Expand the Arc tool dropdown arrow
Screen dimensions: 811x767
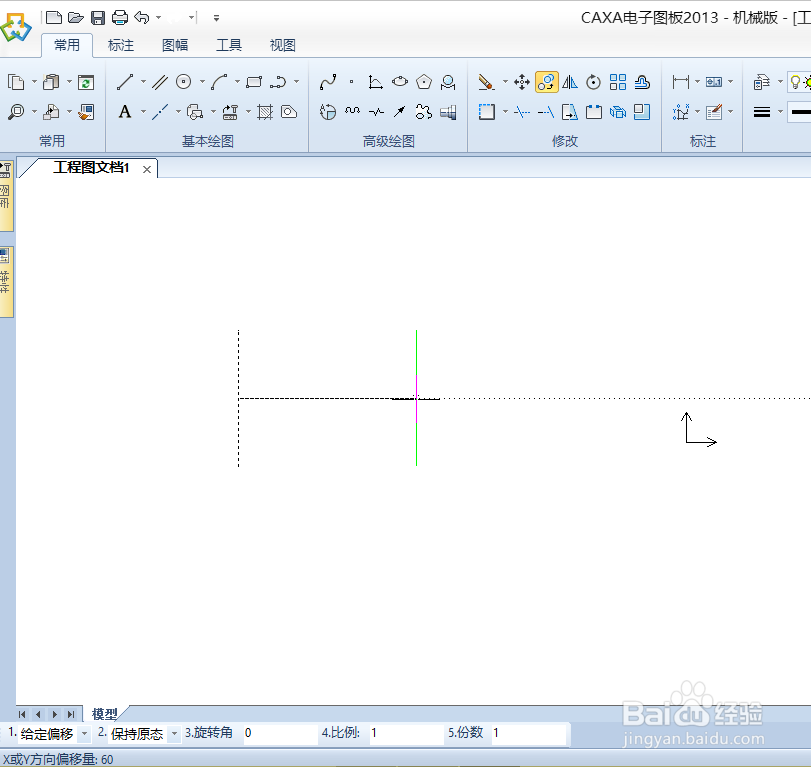coord(237,82)
